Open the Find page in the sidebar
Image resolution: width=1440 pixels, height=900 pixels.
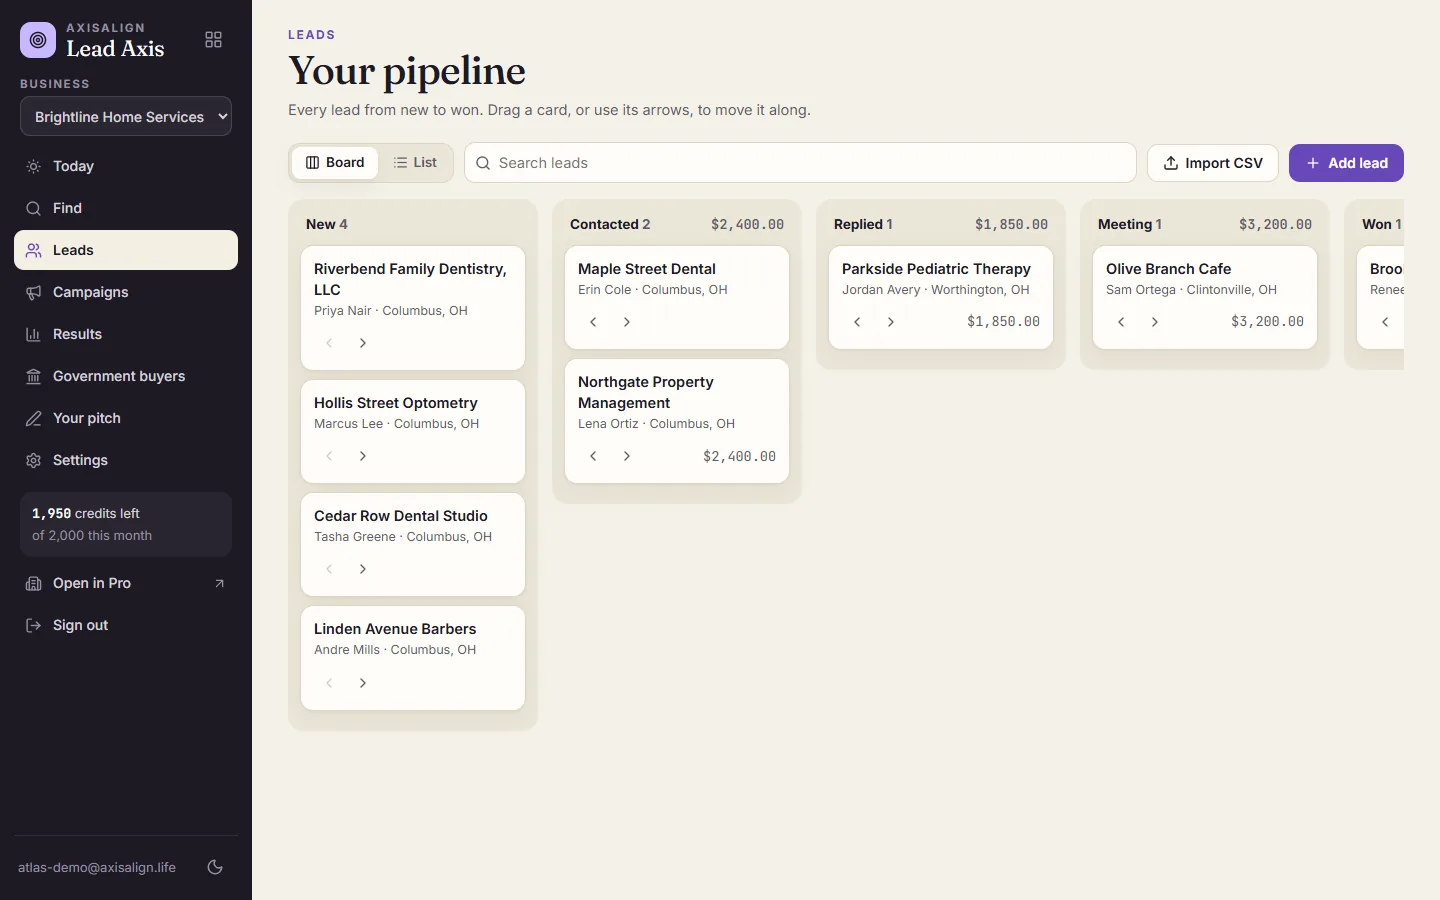126,208
